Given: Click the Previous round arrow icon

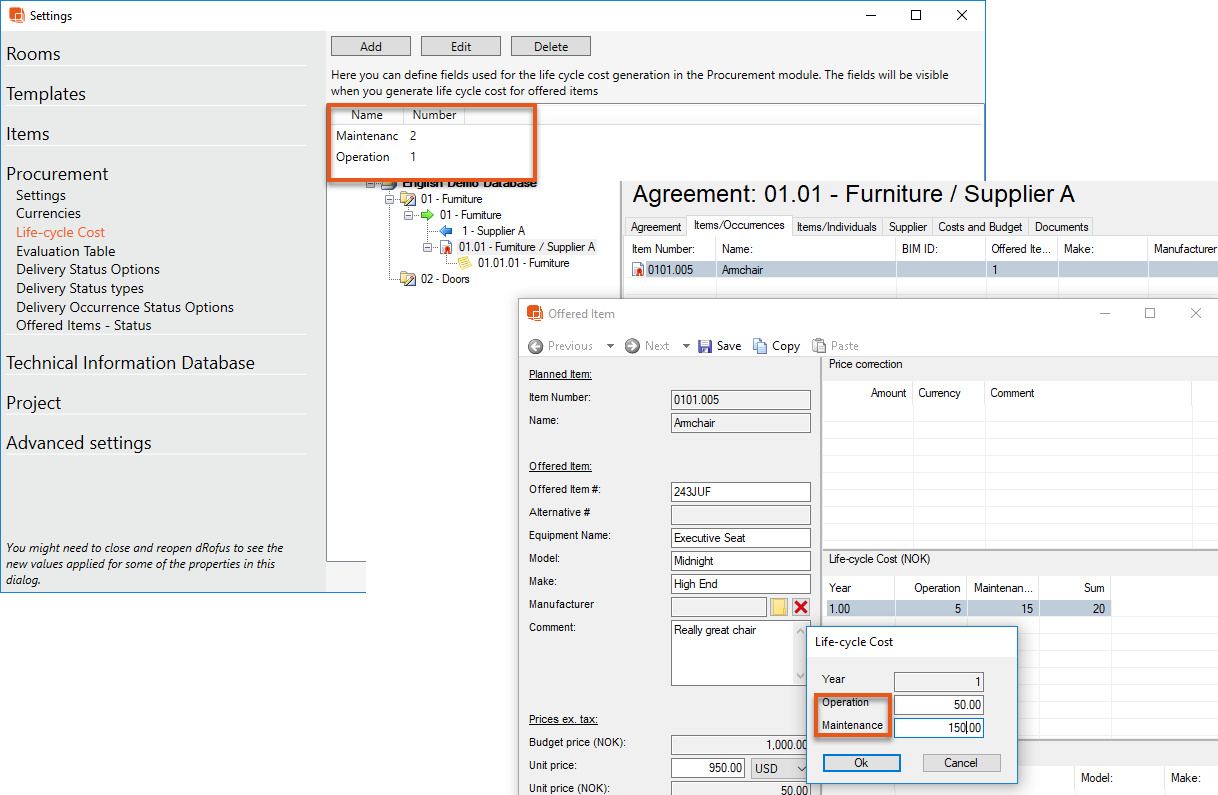Looking at the screenshot, I should point(536,346).
